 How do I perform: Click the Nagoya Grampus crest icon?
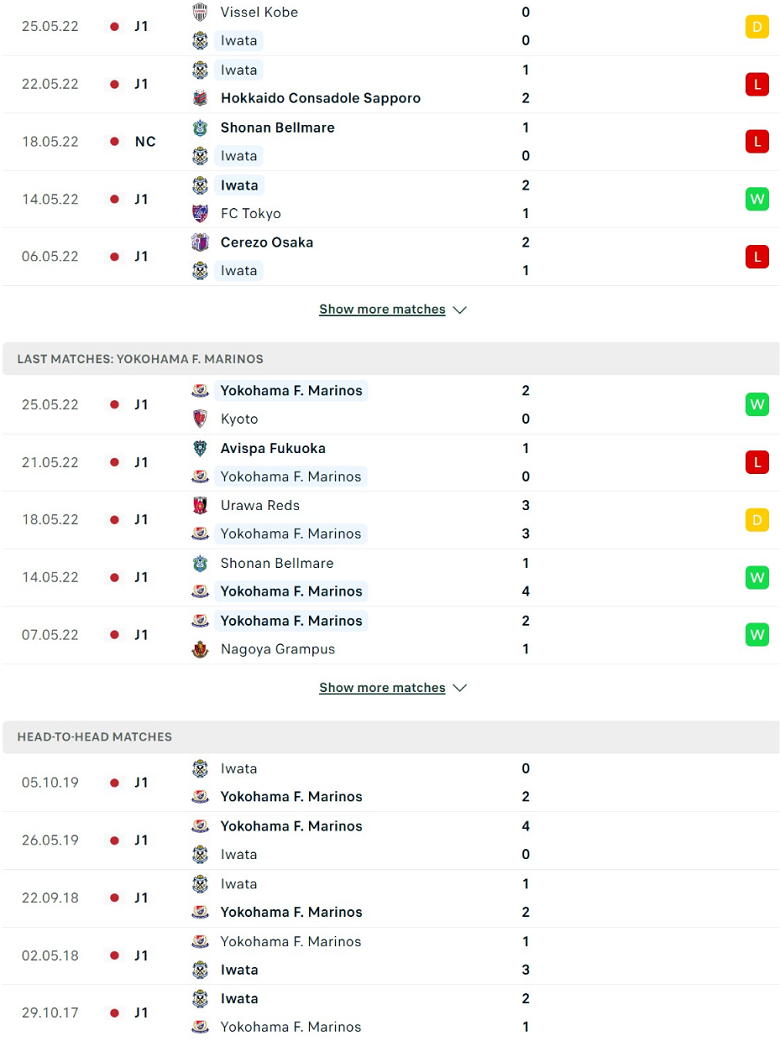click(x=200, y=649)
